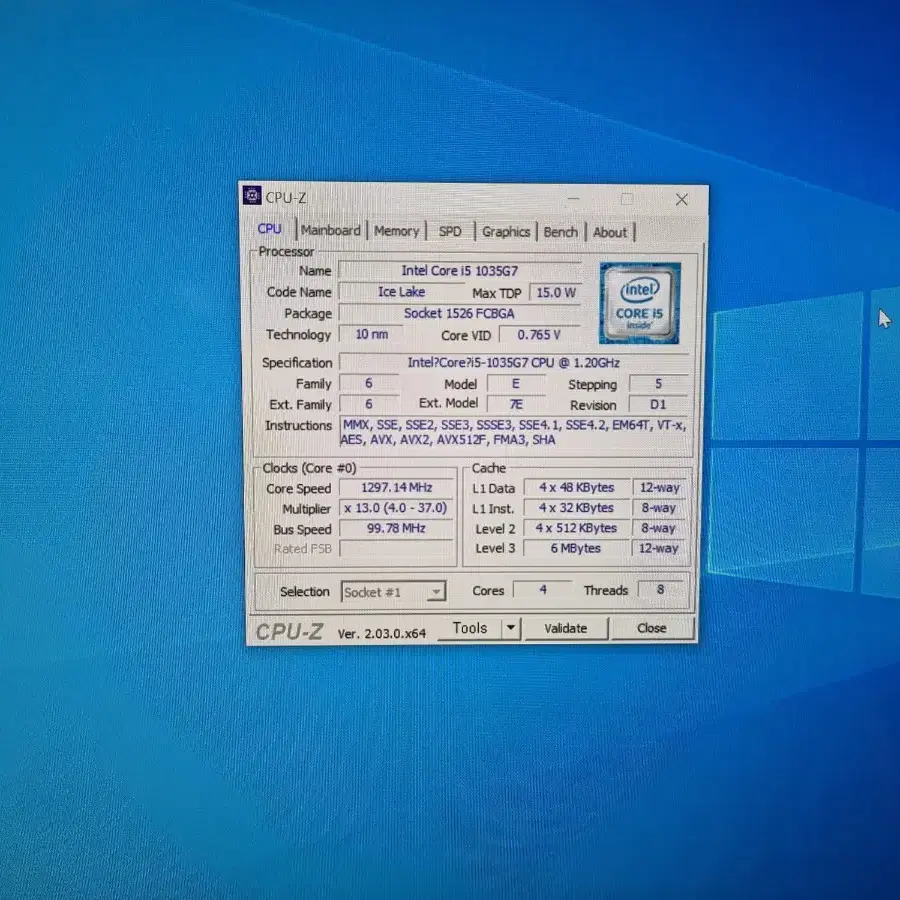Click the Cores count value 4
The image size is (900, 900).
tap(542, 589)
